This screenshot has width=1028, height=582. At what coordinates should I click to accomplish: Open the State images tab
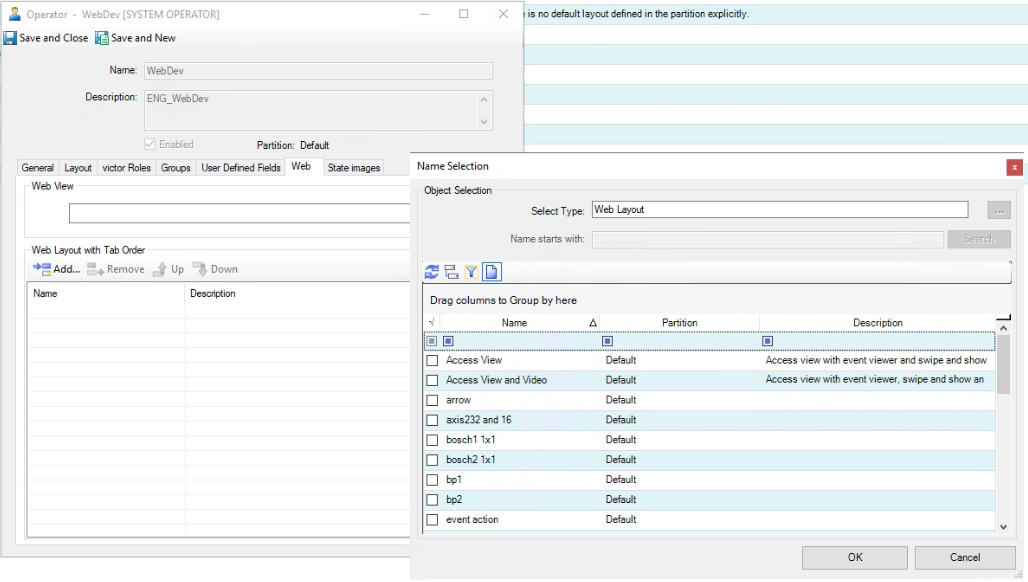pos(354,168)
